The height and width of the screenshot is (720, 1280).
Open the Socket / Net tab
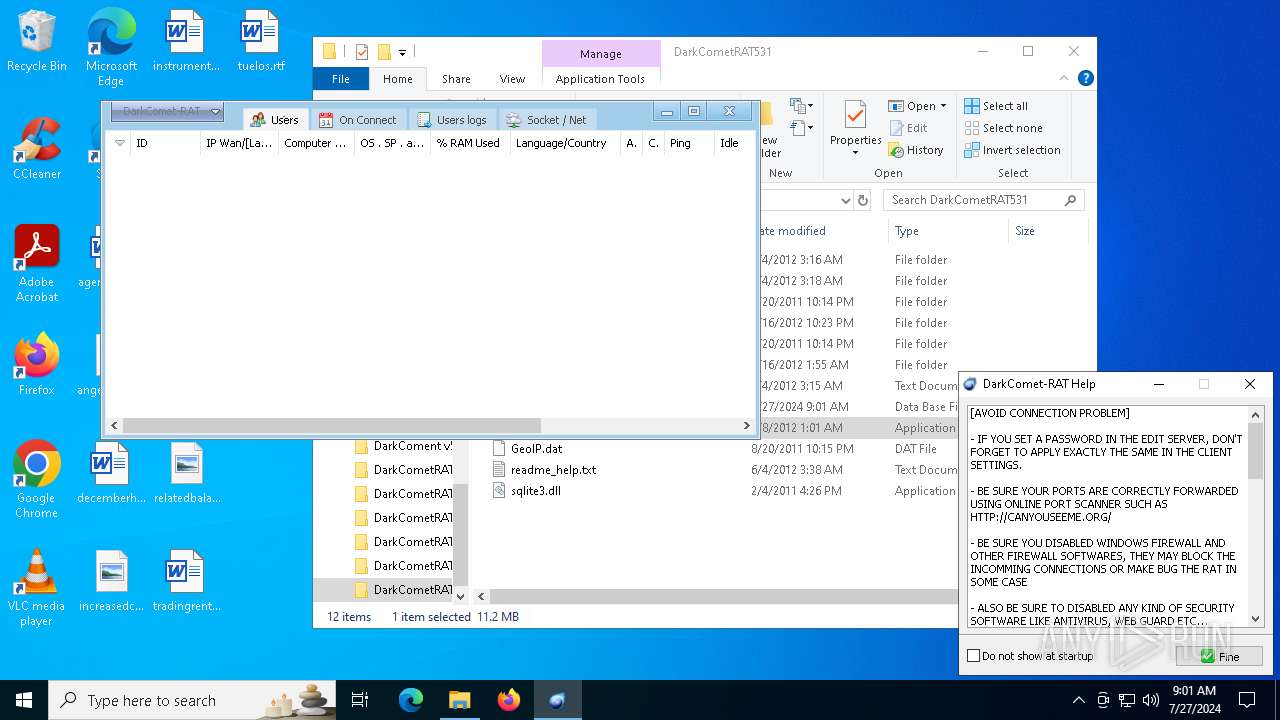546,120
